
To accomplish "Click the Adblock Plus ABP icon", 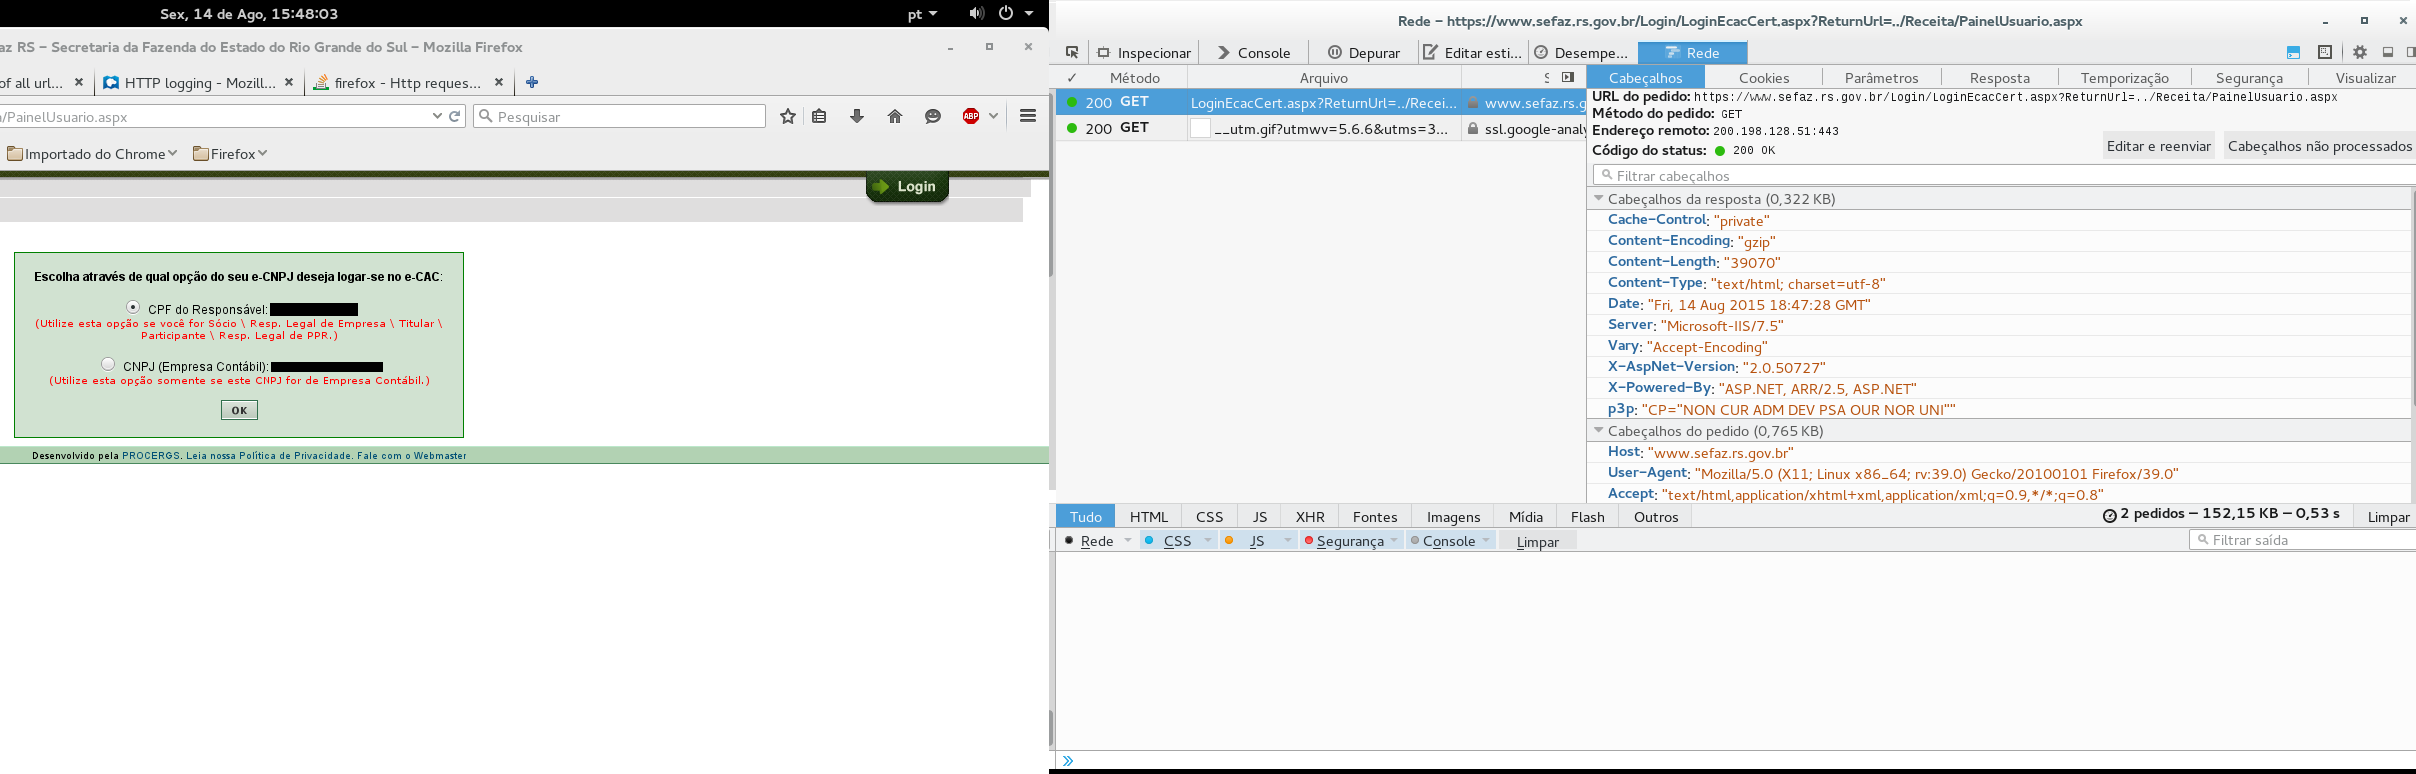I will (x=971, y=117).
